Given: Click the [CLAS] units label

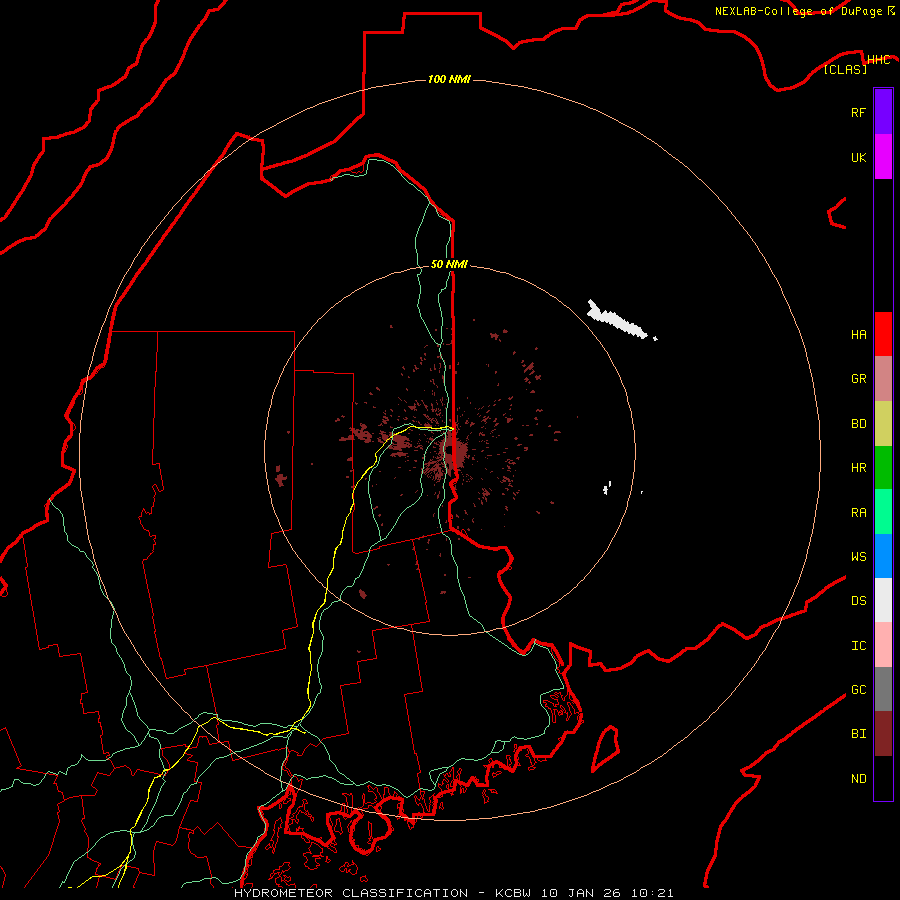Looking at the screenshot, I should (845, 69).
